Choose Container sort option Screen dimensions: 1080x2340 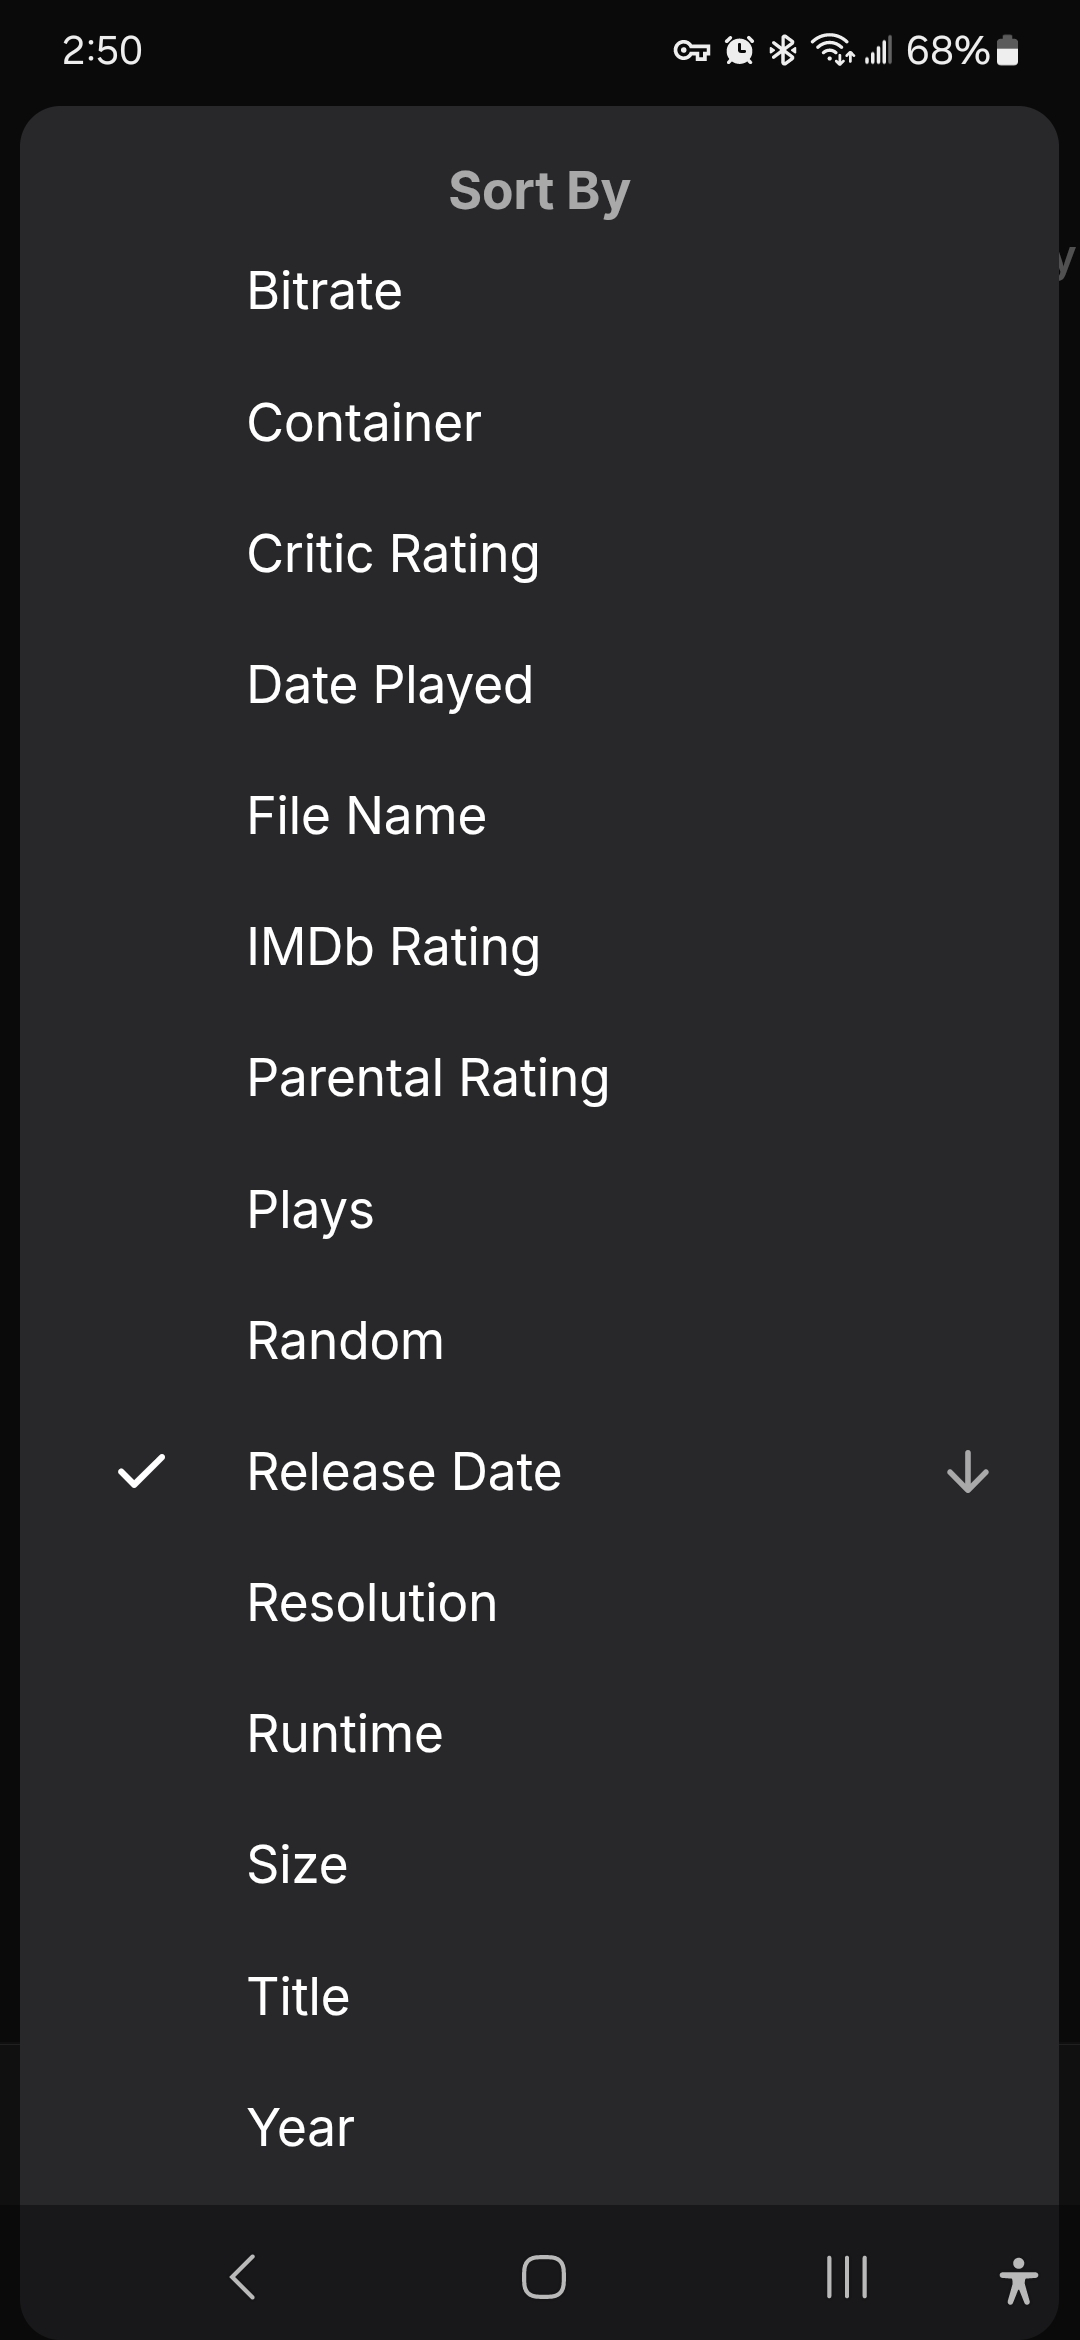click(x=364, y=423)
